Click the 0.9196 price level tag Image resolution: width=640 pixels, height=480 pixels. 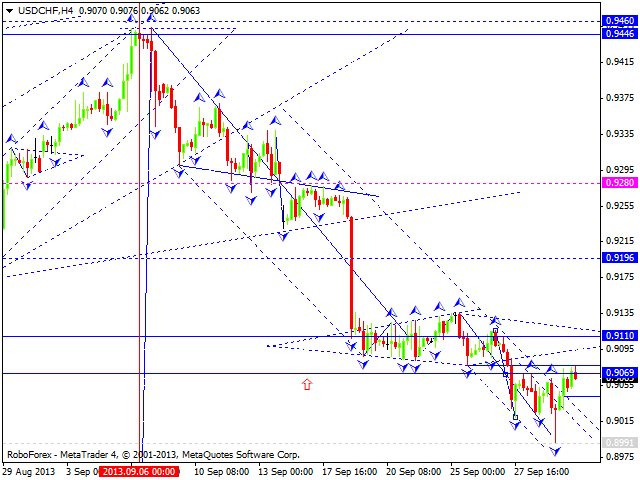click(x=619, y=257)
